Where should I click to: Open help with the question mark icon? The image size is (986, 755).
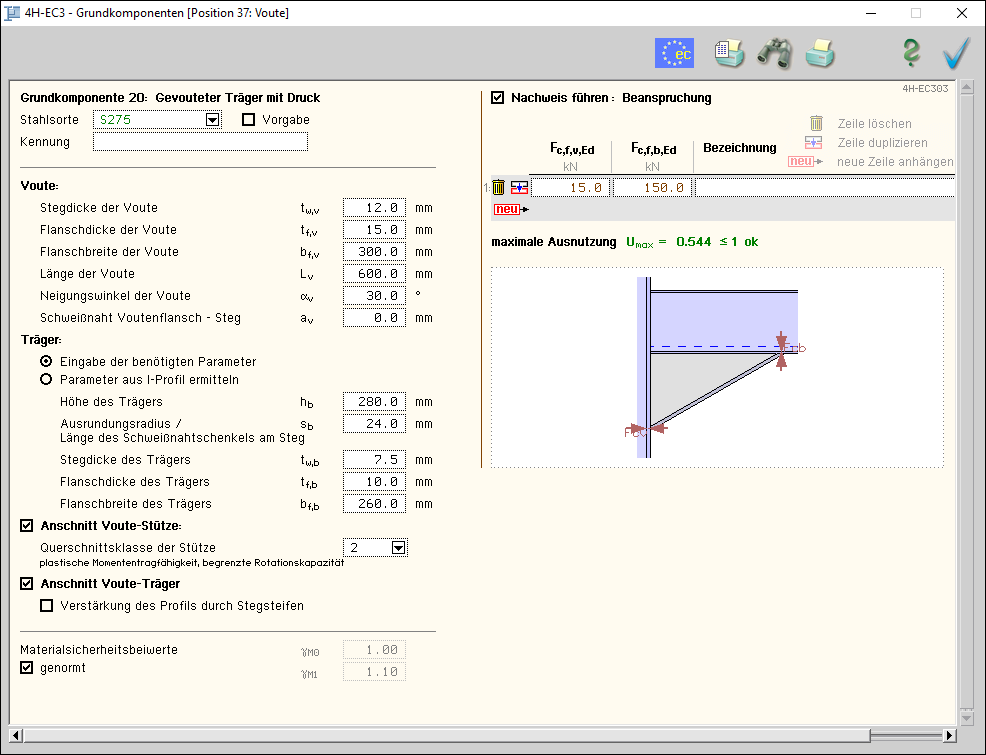[x=910, y=53]
